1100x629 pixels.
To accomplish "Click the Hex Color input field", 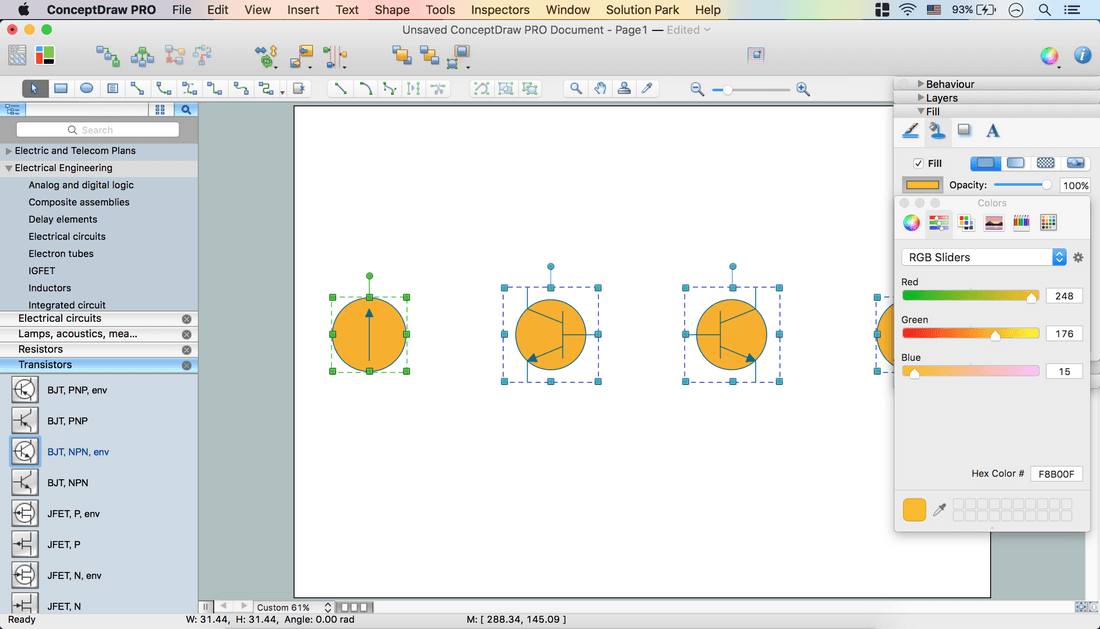I will coord(1056,474).
